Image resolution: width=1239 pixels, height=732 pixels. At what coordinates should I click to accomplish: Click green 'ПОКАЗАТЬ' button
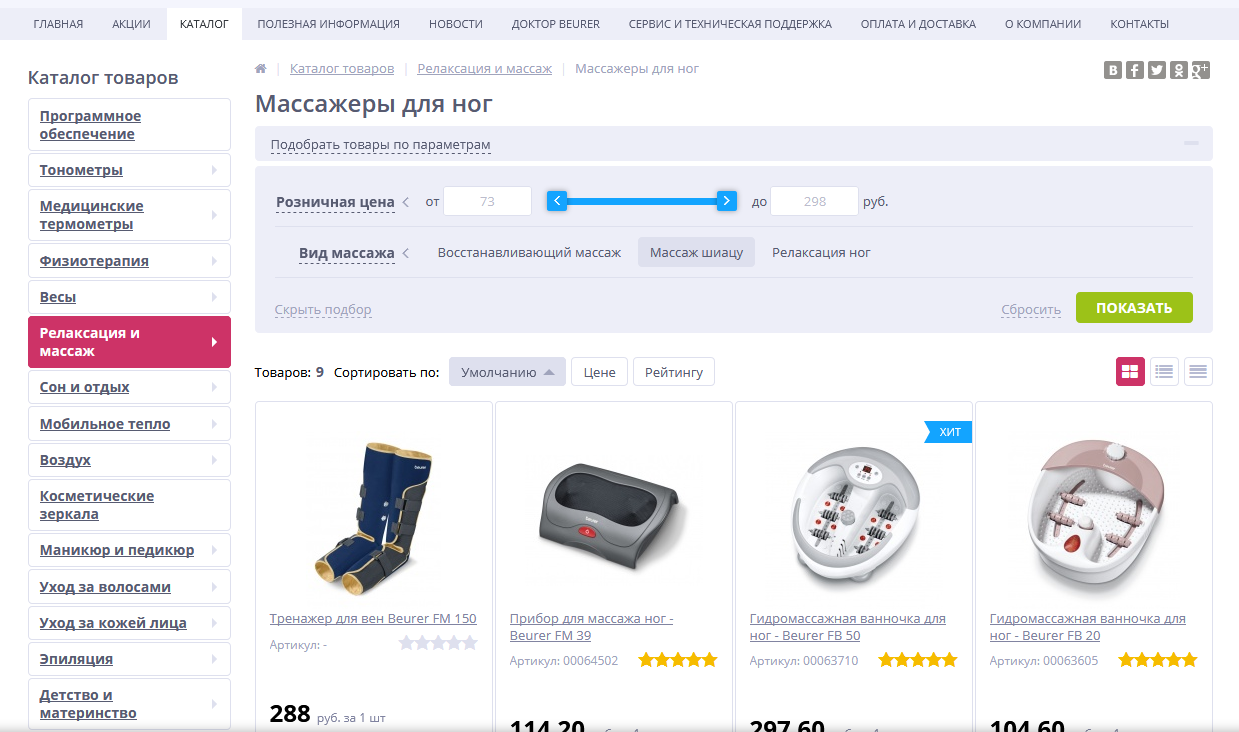pyautogui.click(x=1134, y=308)
